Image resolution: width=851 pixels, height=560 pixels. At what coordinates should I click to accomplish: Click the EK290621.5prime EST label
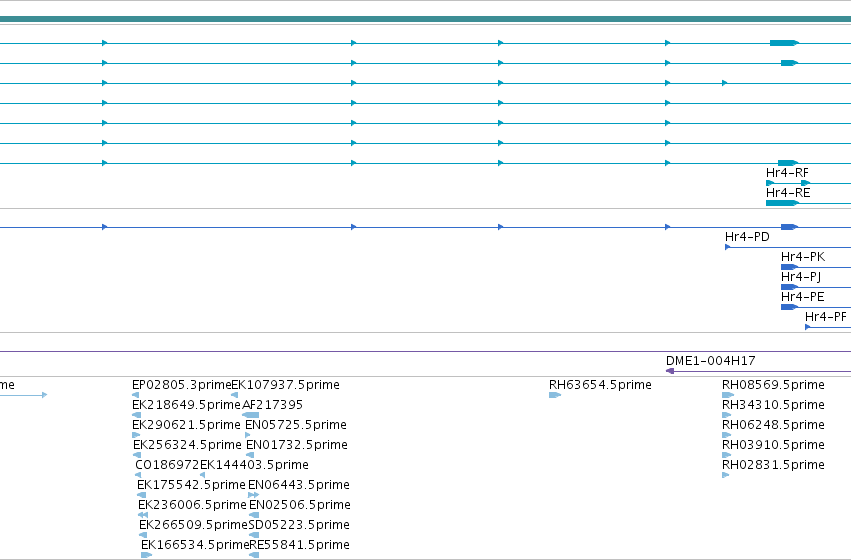point(186,425)
